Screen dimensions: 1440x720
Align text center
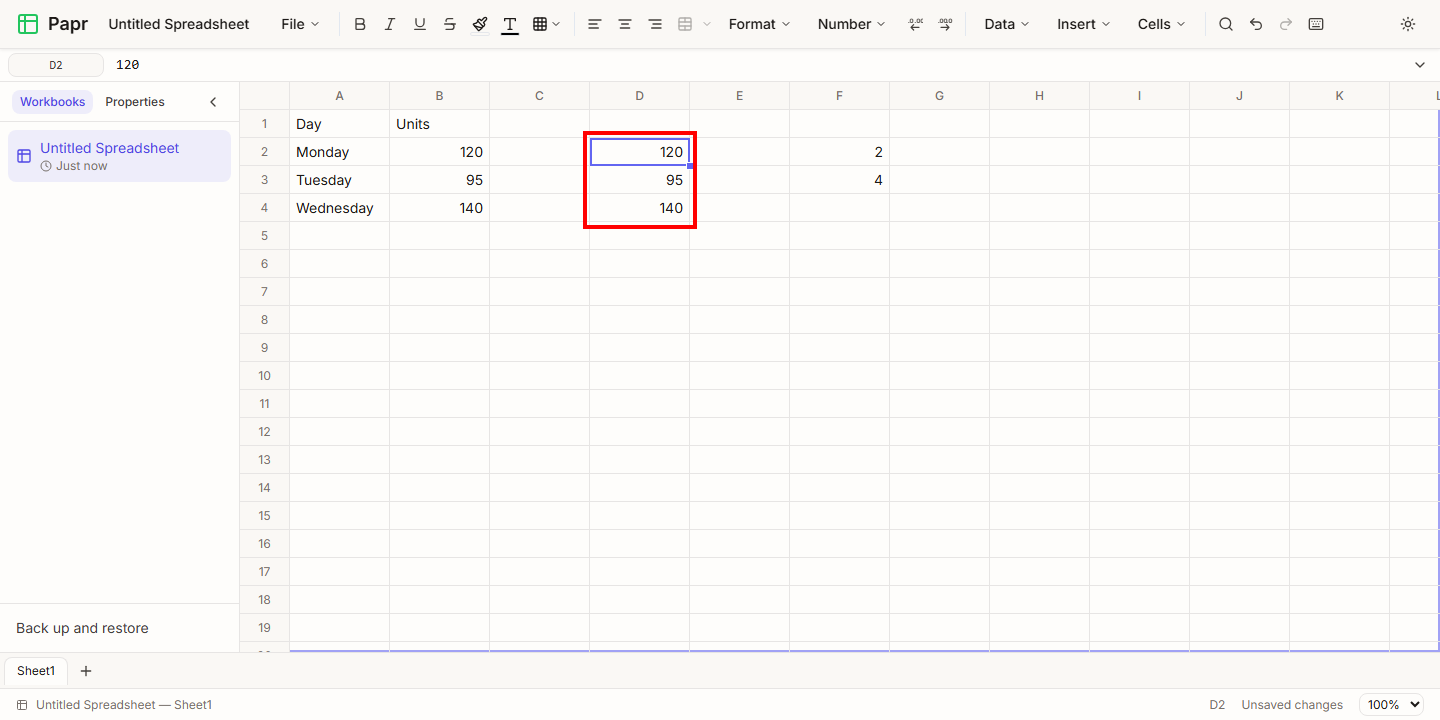[625, 24]
